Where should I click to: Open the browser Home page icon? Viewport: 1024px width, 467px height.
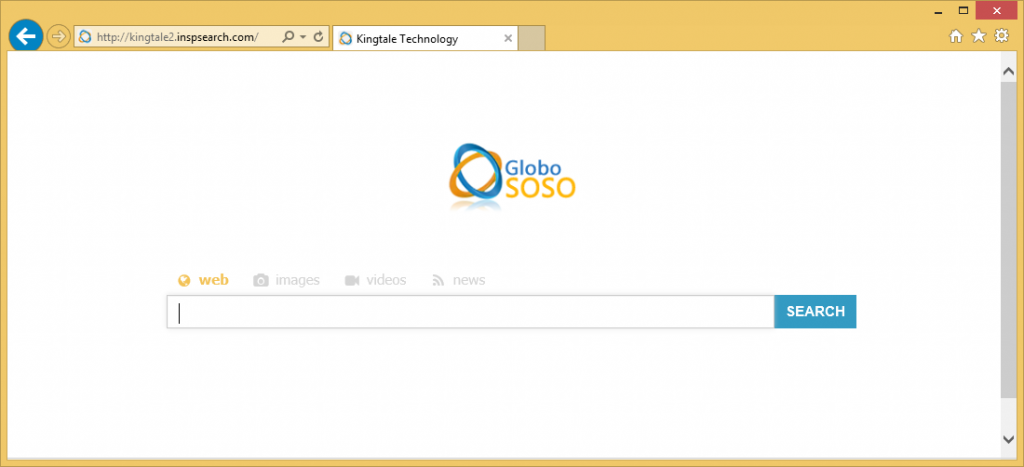(955, 36)
